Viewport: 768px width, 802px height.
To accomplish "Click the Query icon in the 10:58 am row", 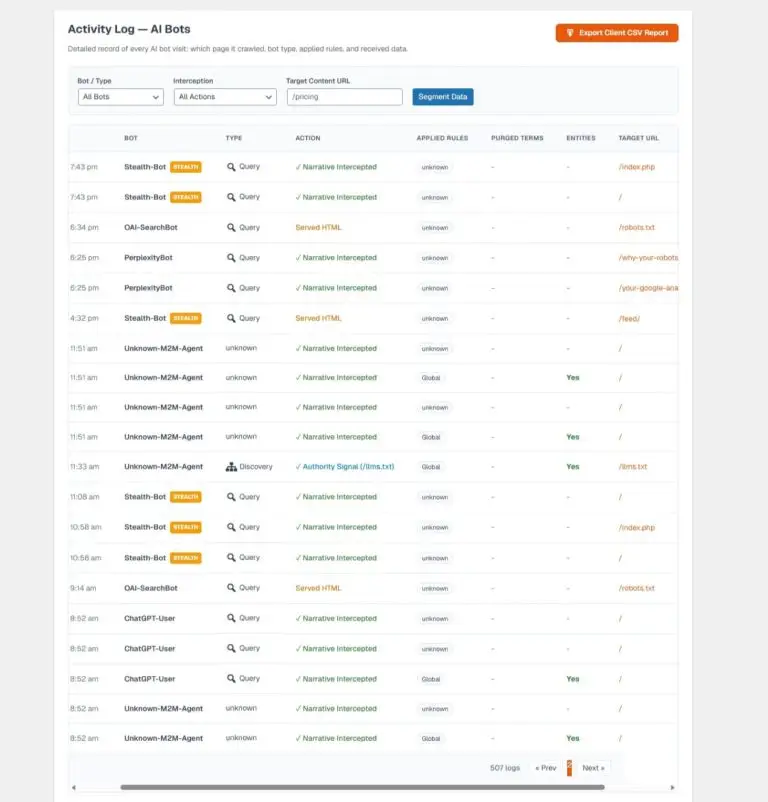I will (231, 527).
